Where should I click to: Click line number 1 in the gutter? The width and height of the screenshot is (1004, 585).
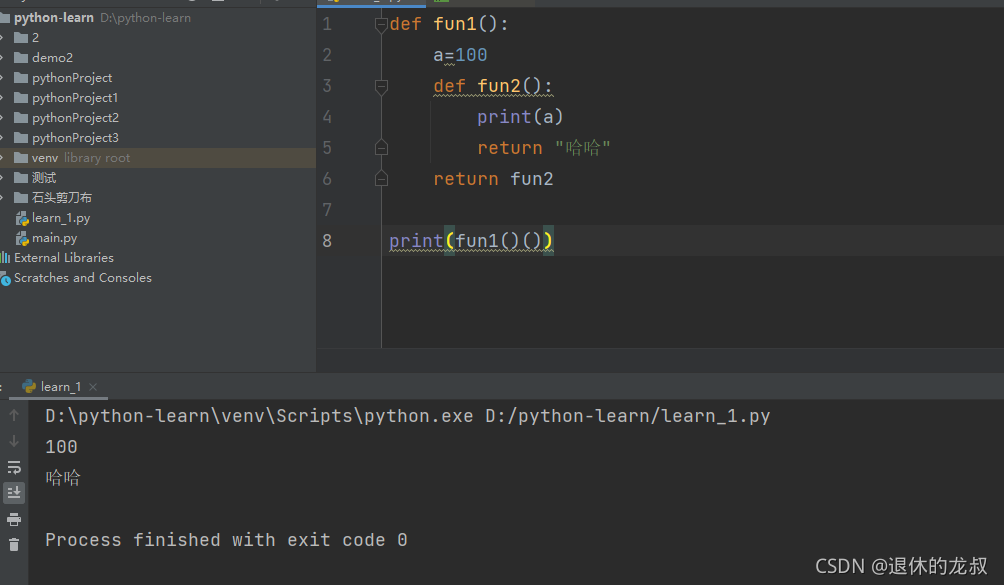point(327,24)
